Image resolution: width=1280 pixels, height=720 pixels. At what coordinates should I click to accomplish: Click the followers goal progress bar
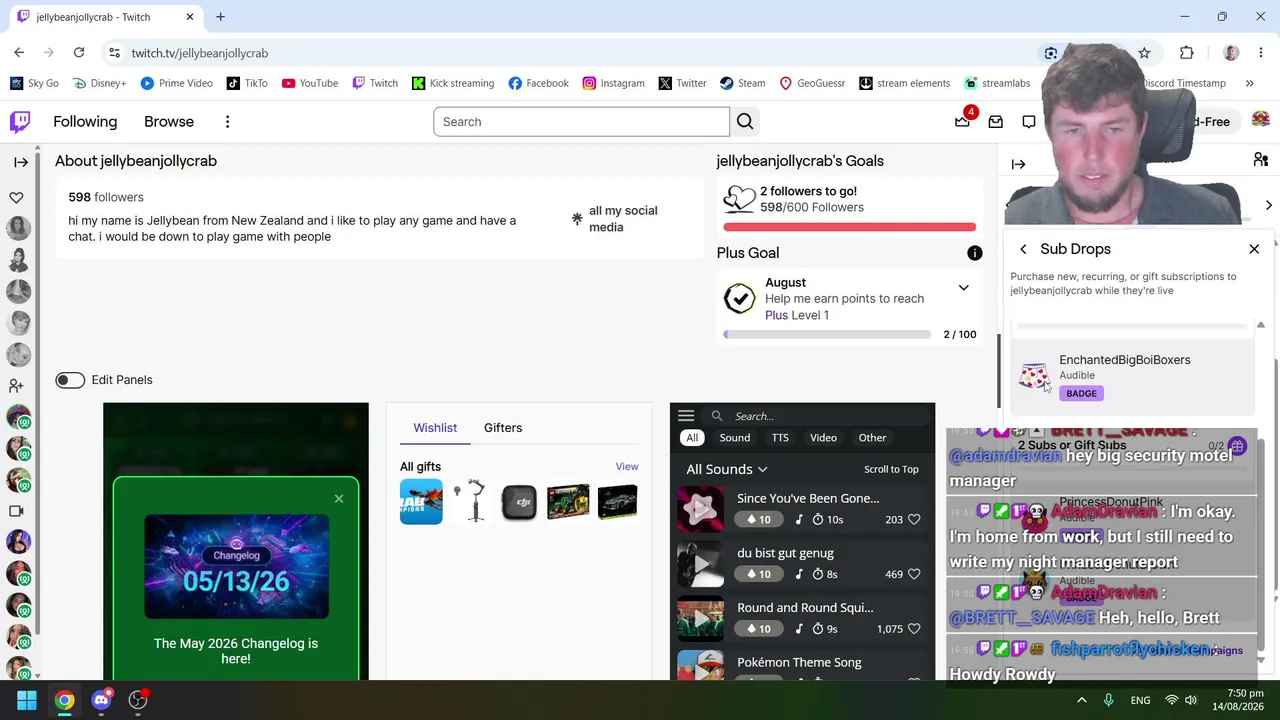[849, 228]
